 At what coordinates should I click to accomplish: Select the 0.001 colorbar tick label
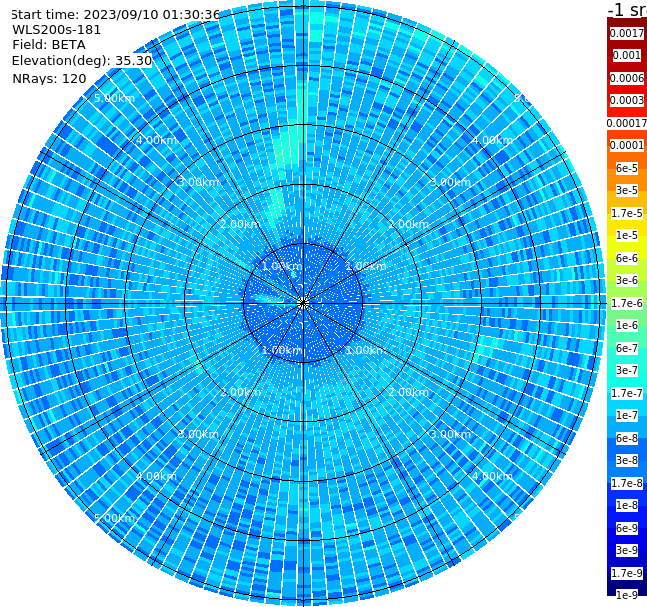click(627, 55)
